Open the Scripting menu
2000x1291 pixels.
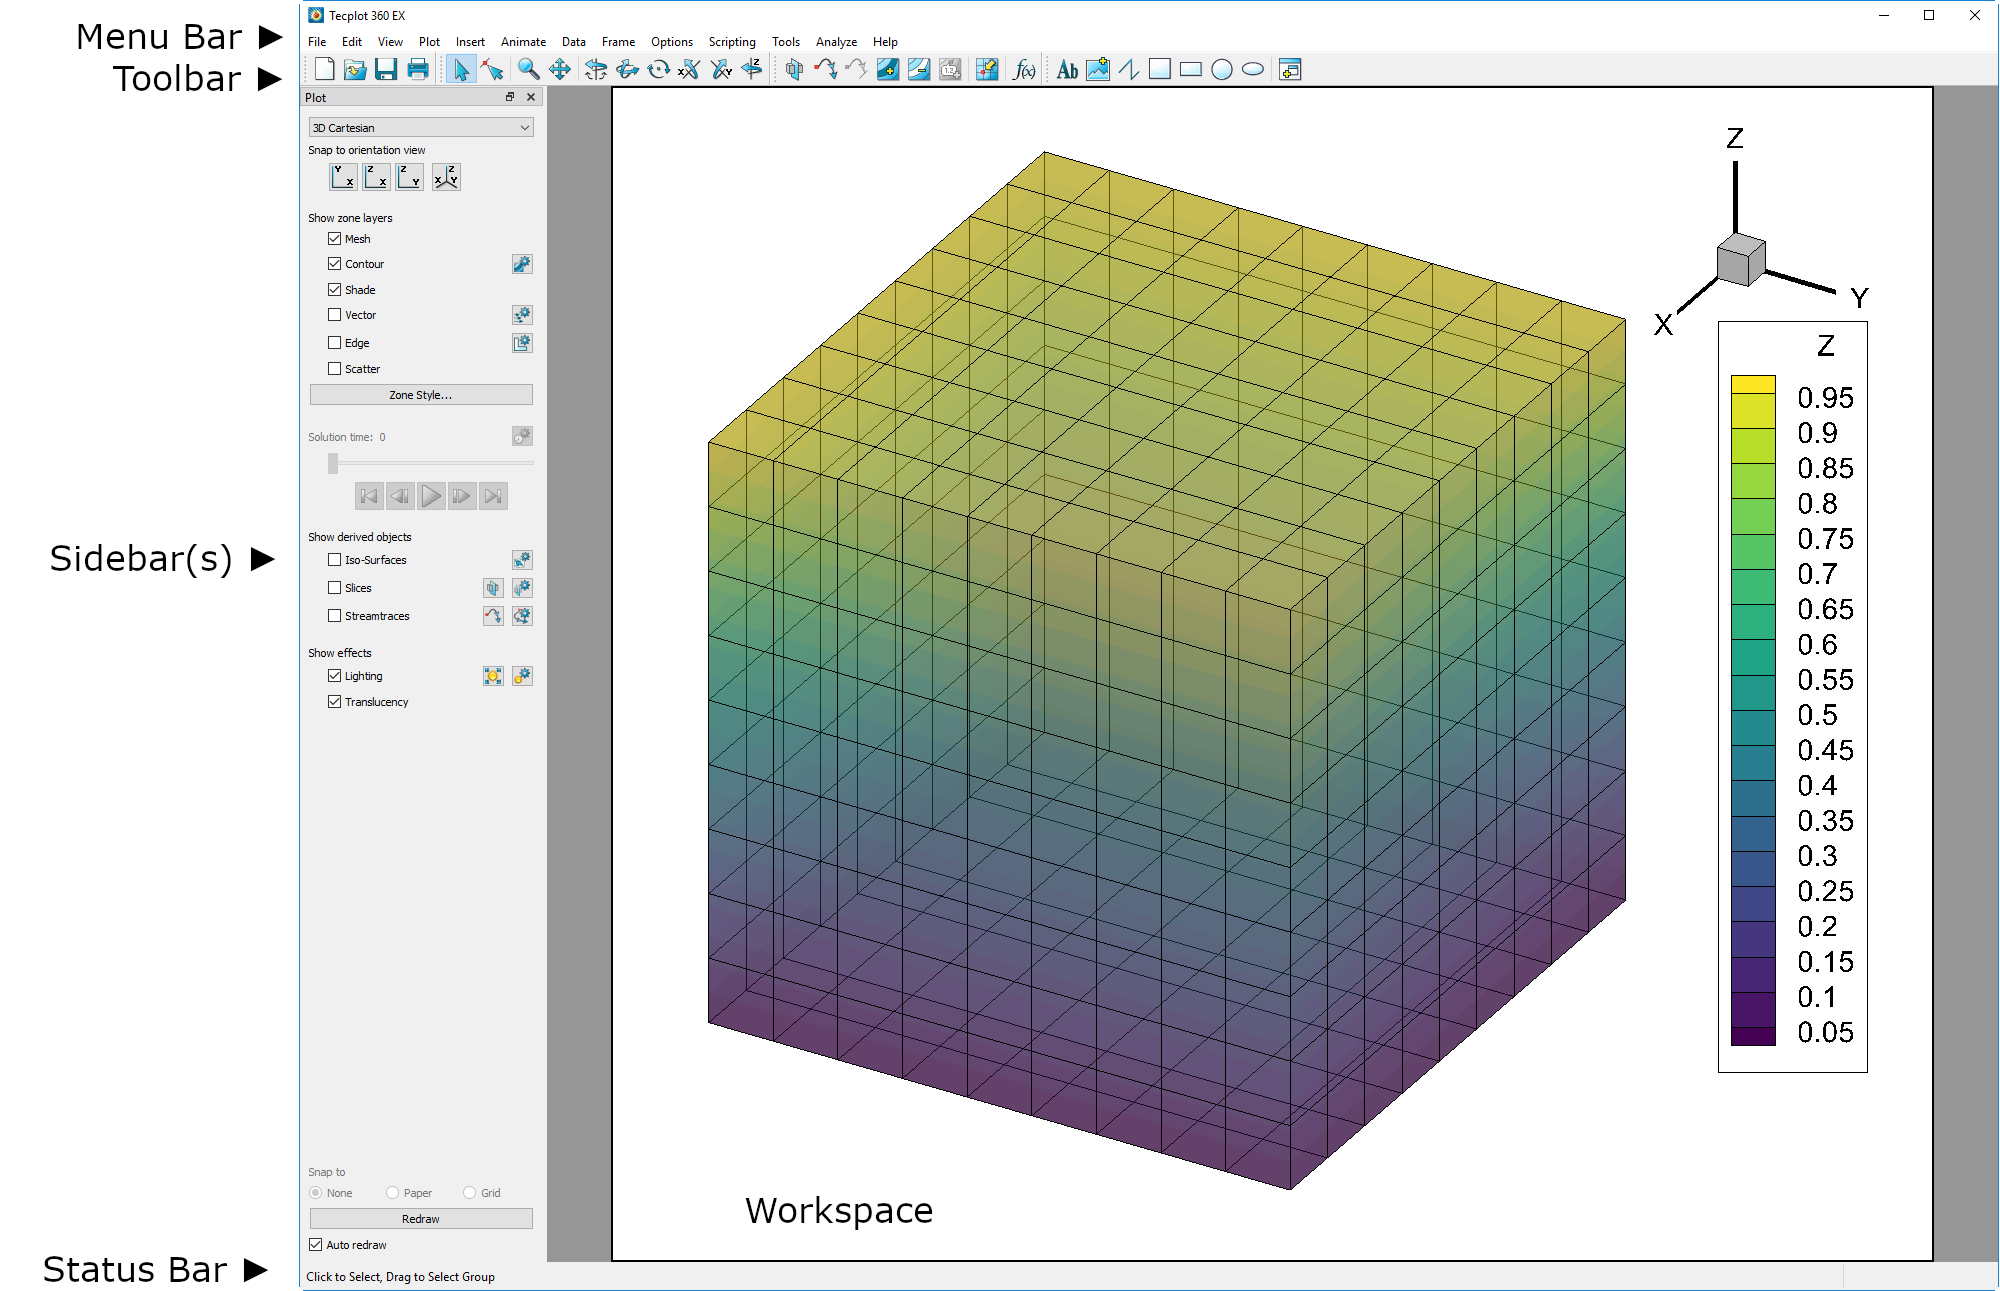coord(732,42)
